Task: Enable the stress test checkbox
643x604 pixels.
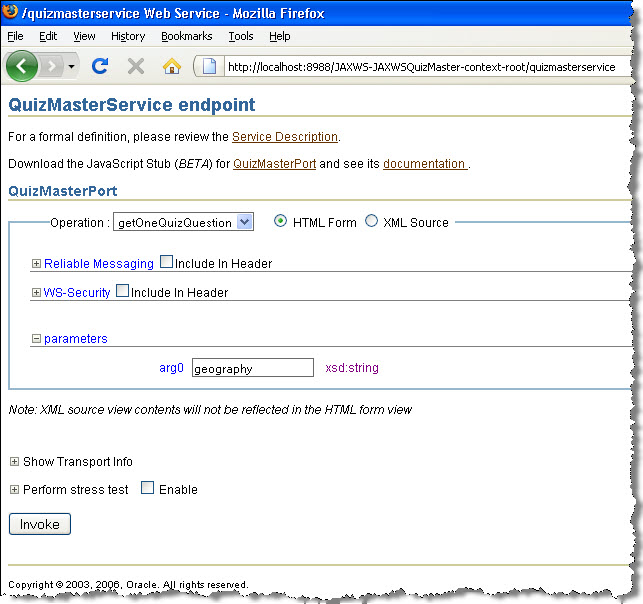Action: (x=147, y=489)
